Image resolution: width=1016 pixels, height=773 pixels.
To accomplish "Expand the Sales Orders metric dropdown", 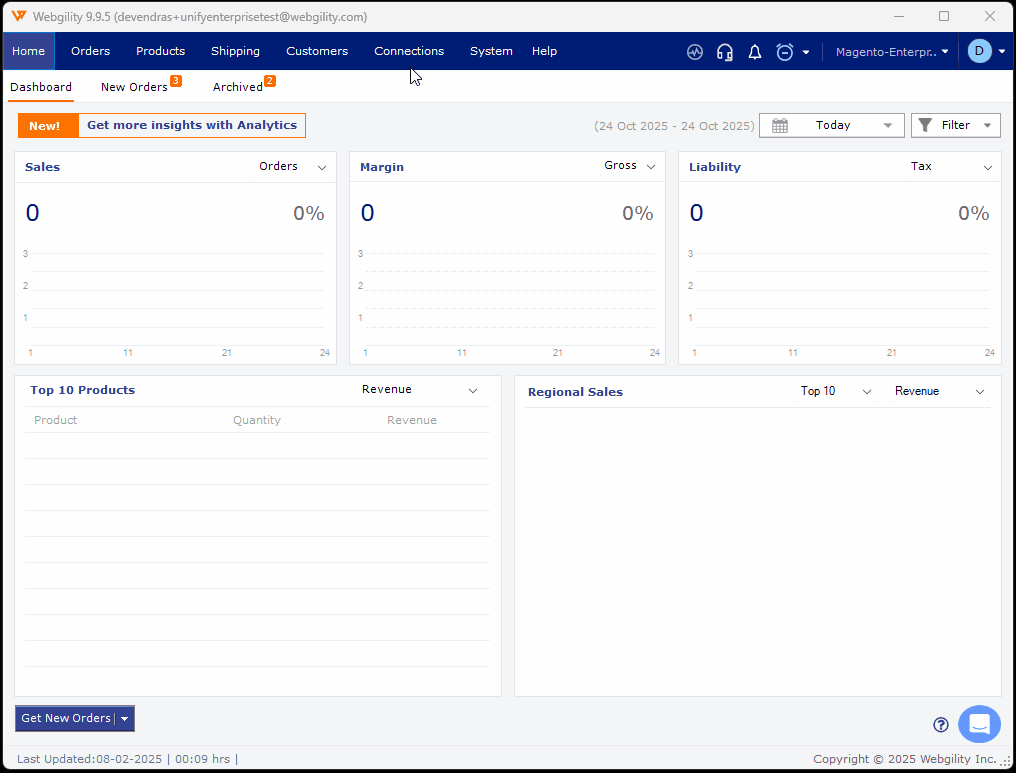I will pos(322,167).
